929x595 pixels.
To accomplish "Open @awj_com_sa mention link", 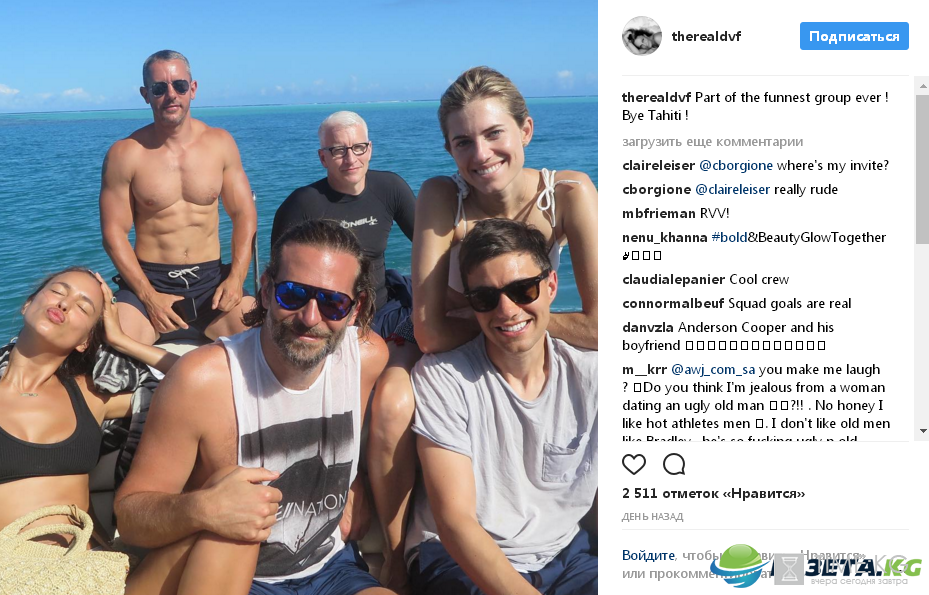I will coord(713,370).
